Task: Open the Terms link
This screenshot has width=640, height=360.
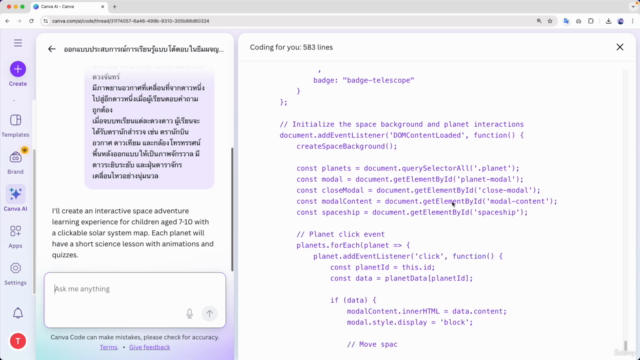Action: (x=108, y=347)
